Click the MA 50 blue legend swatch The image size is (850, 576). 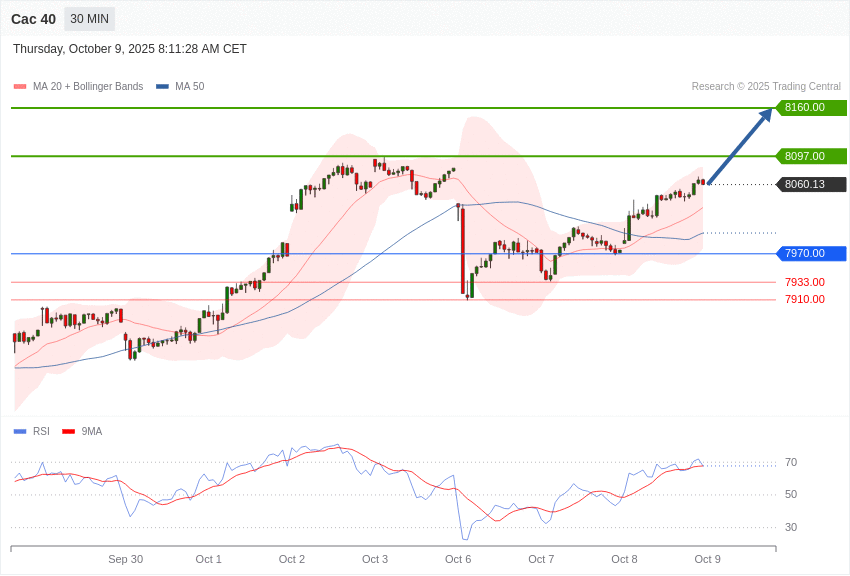(x=162, y=87)
